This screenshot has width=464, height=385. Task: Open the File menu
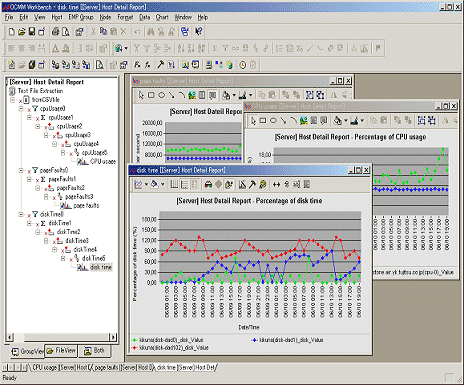pos(9,17)
